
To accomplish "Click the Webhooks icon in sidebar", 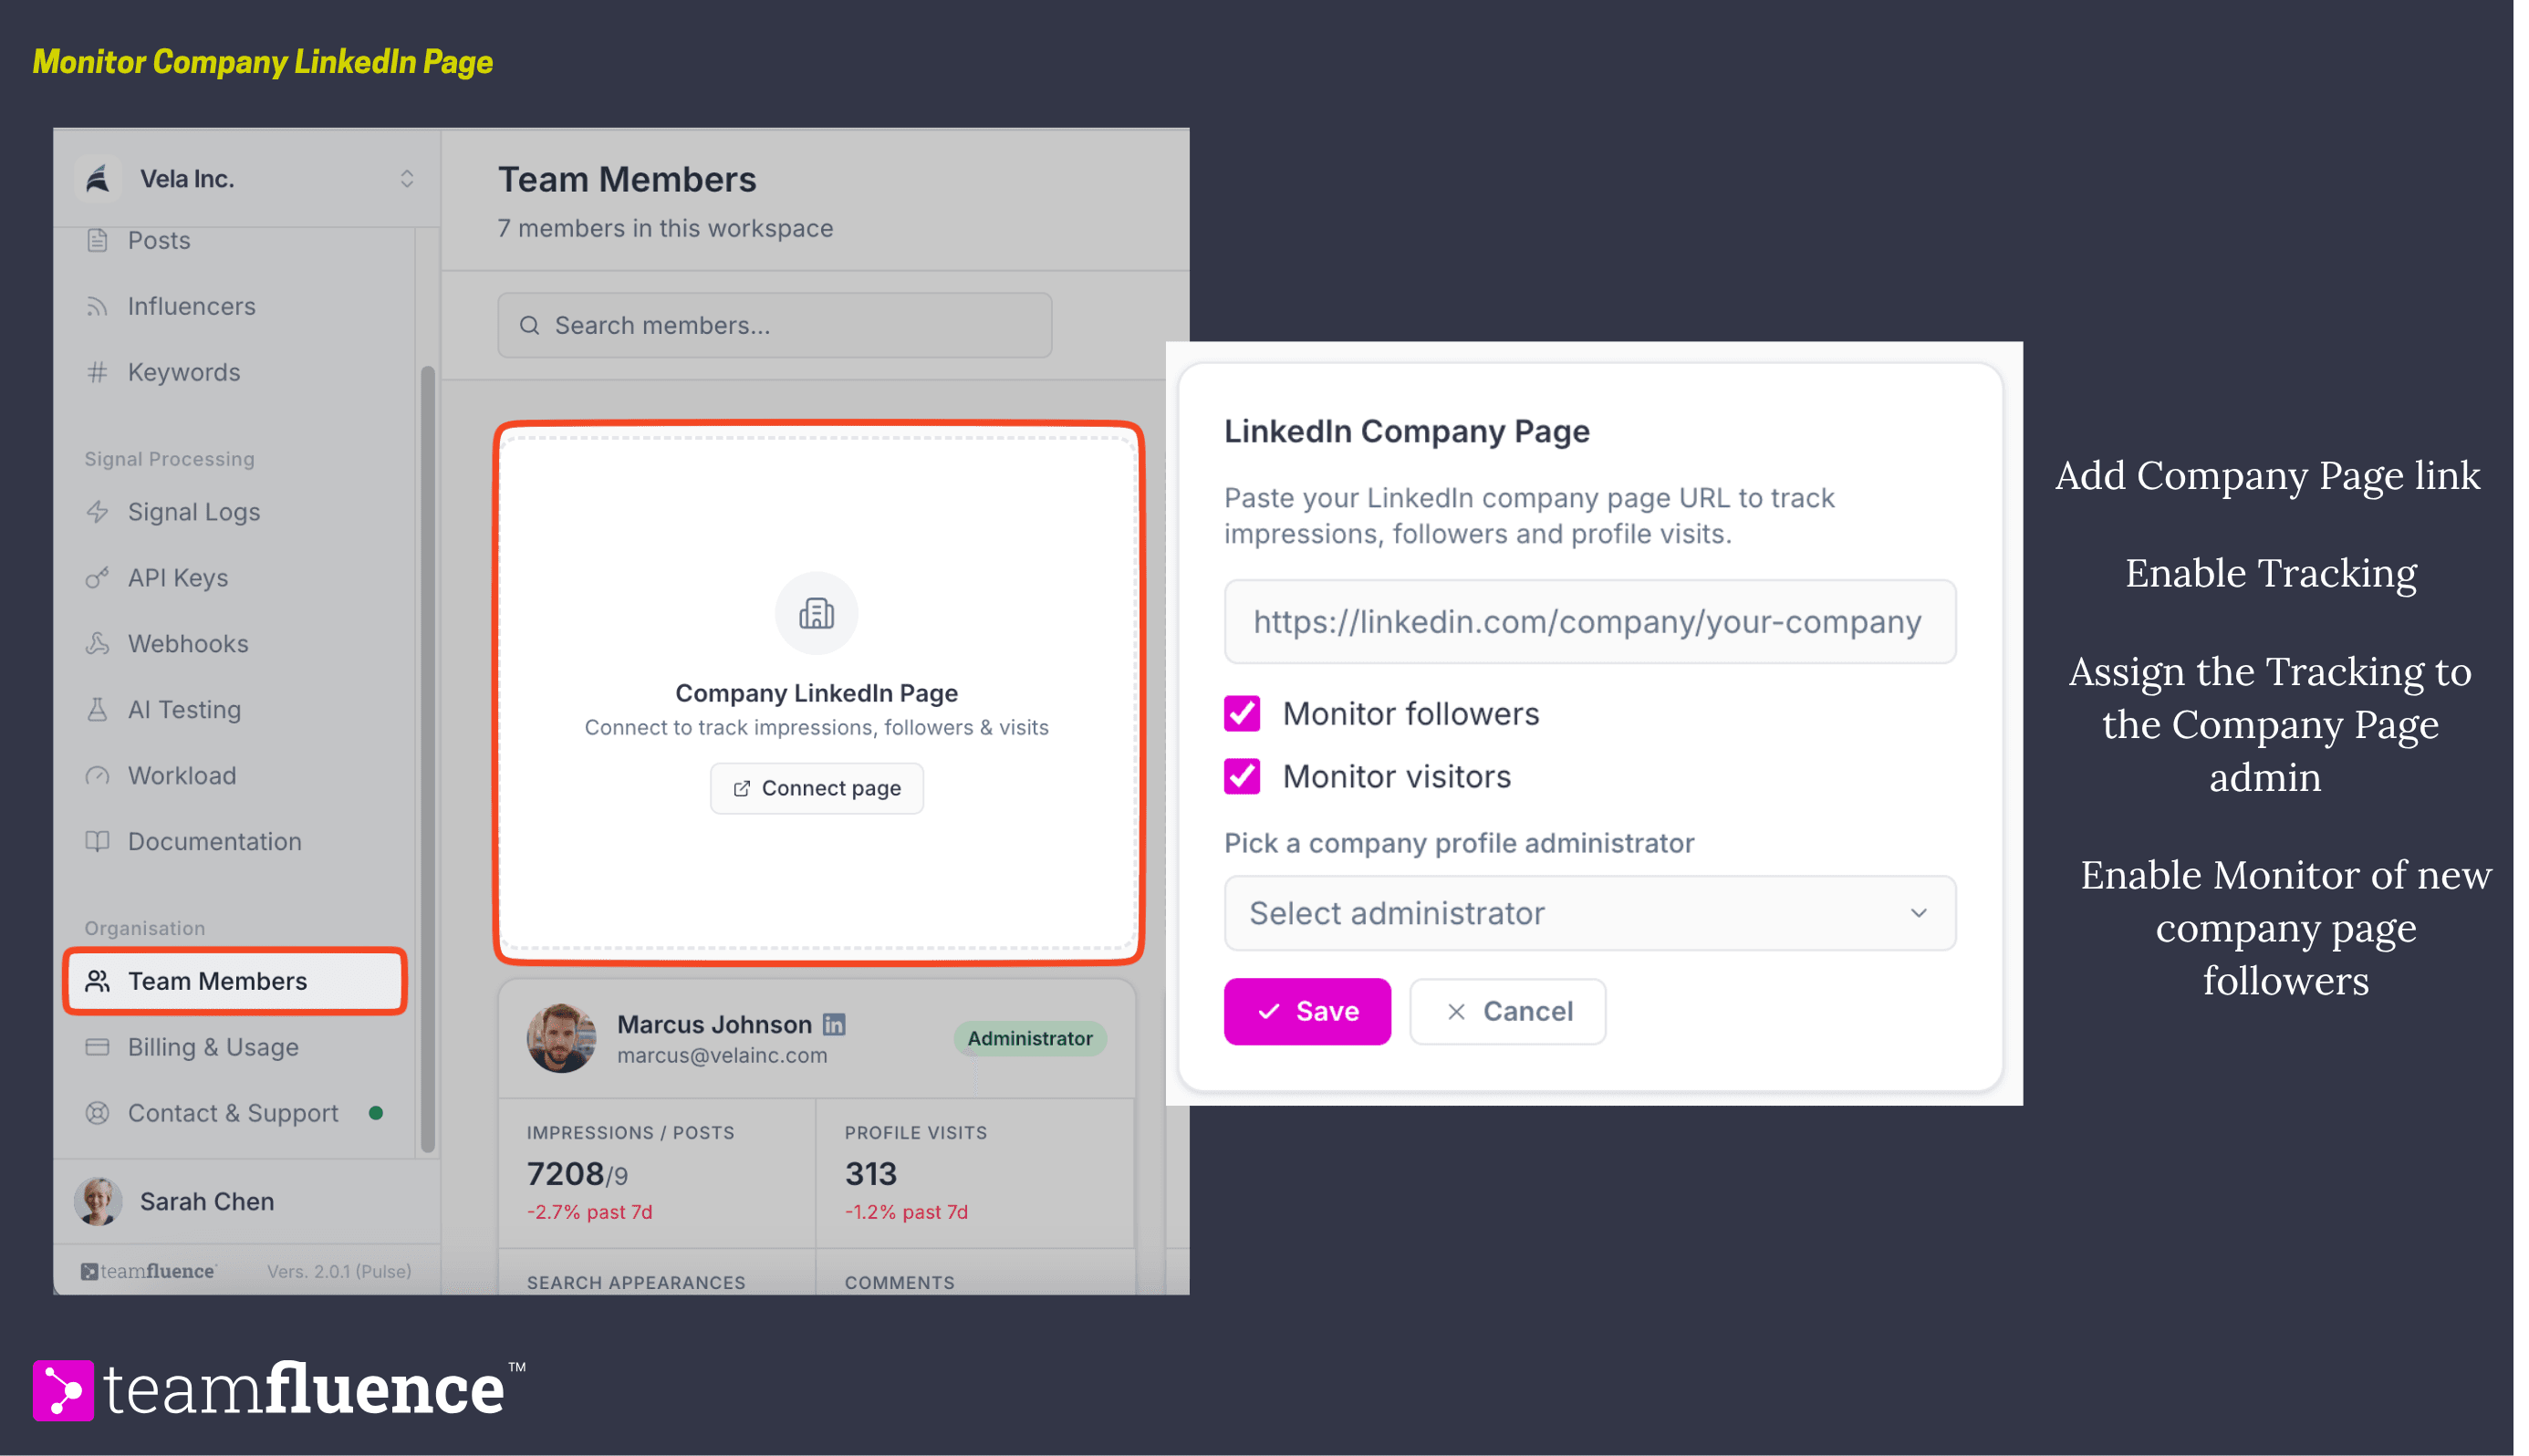I will (x=97, y=644).
